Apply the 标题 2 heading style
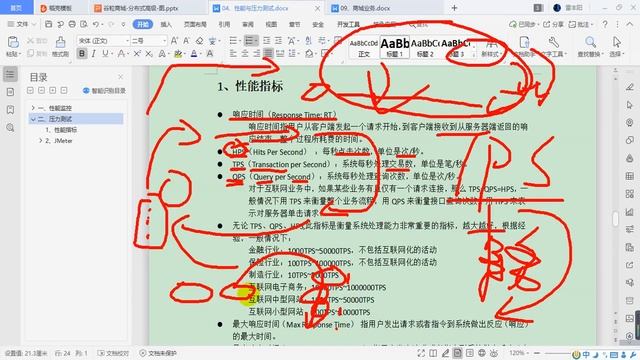640x360 pixels. [x=424, y=47]
